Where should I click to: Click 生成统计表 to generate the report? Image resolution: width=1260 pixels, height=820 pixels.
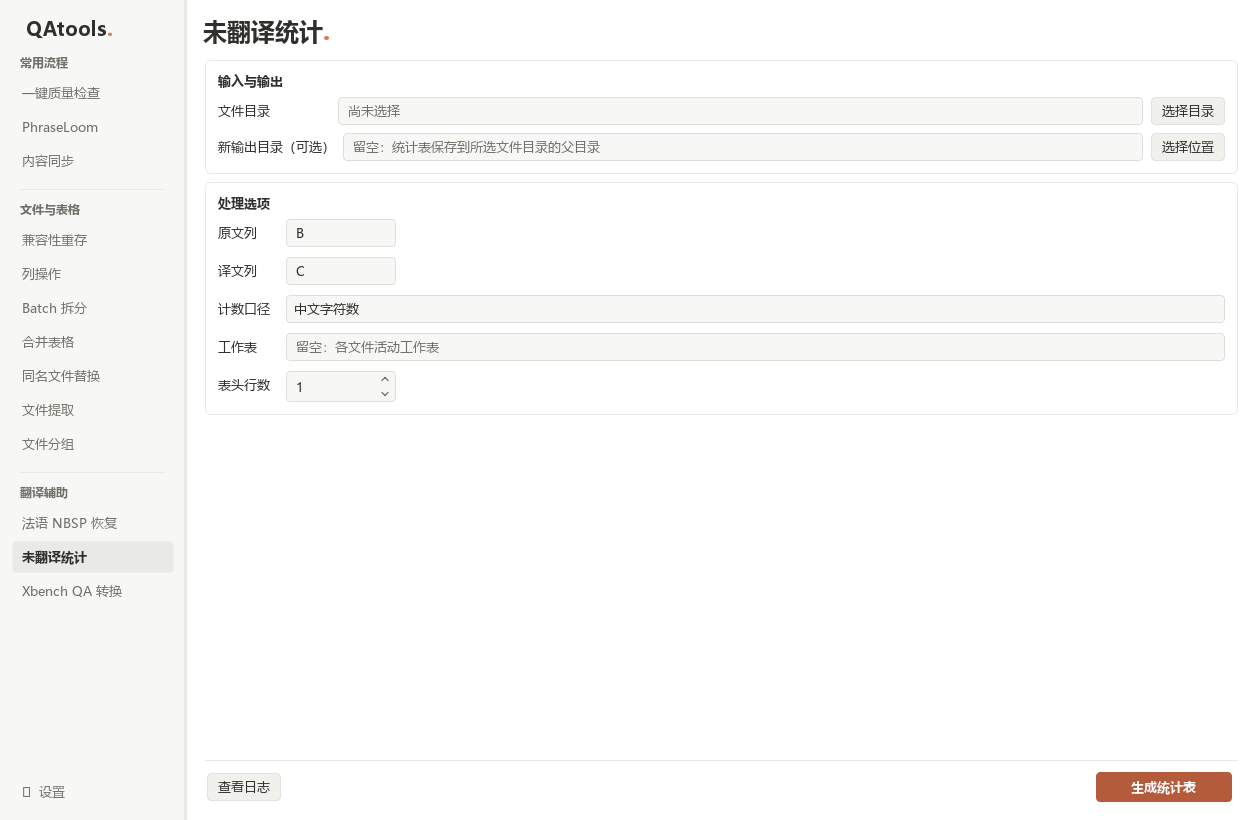pos(1163,787)
